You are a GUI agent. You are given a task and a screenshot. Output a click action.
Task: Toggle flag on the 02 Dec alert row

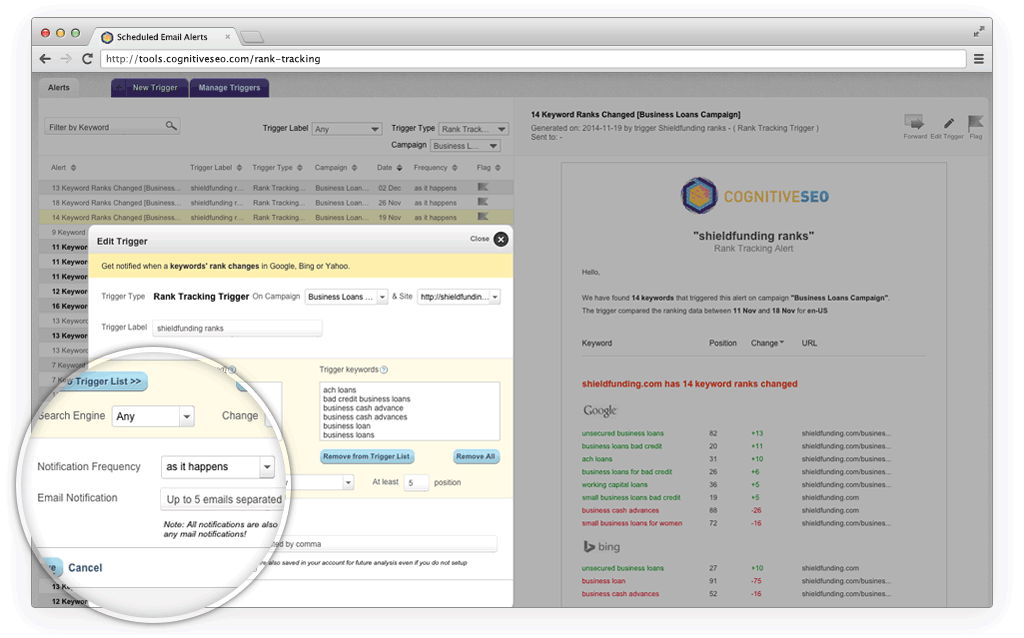[483, 187]
